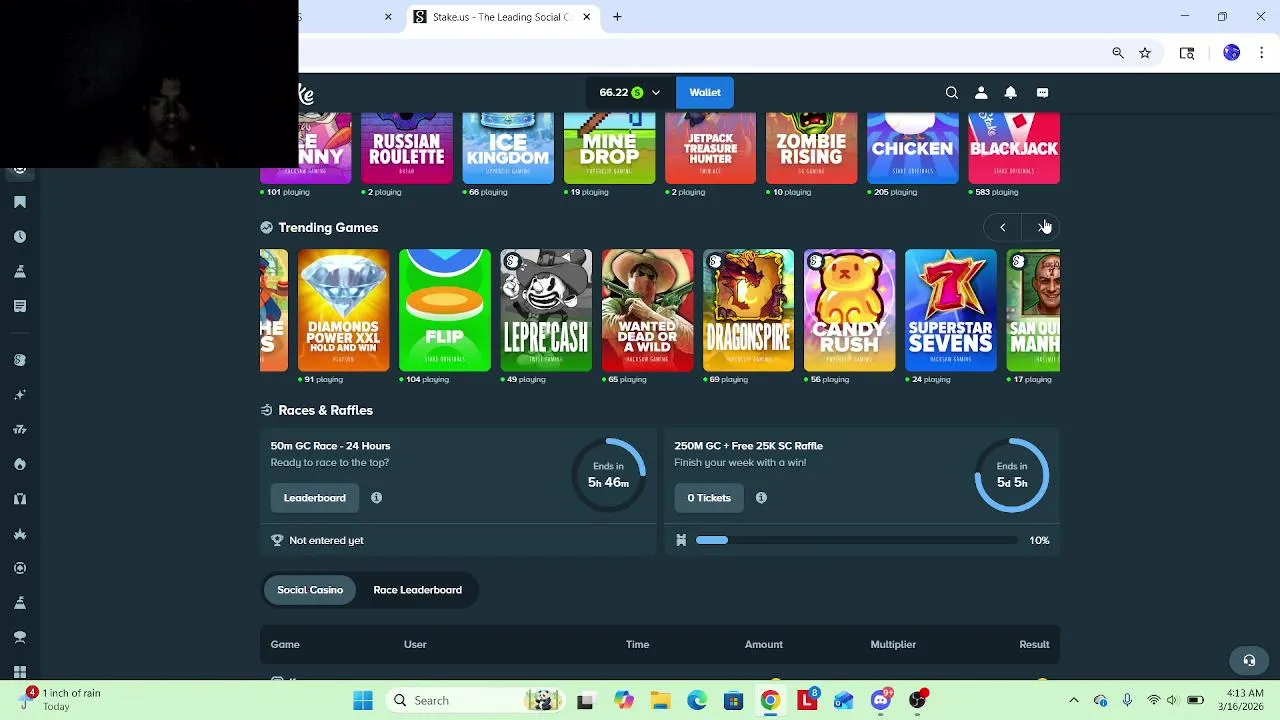Click the Multiplier column header
This screenshot has height=720, width=1280.
[893, 644]
